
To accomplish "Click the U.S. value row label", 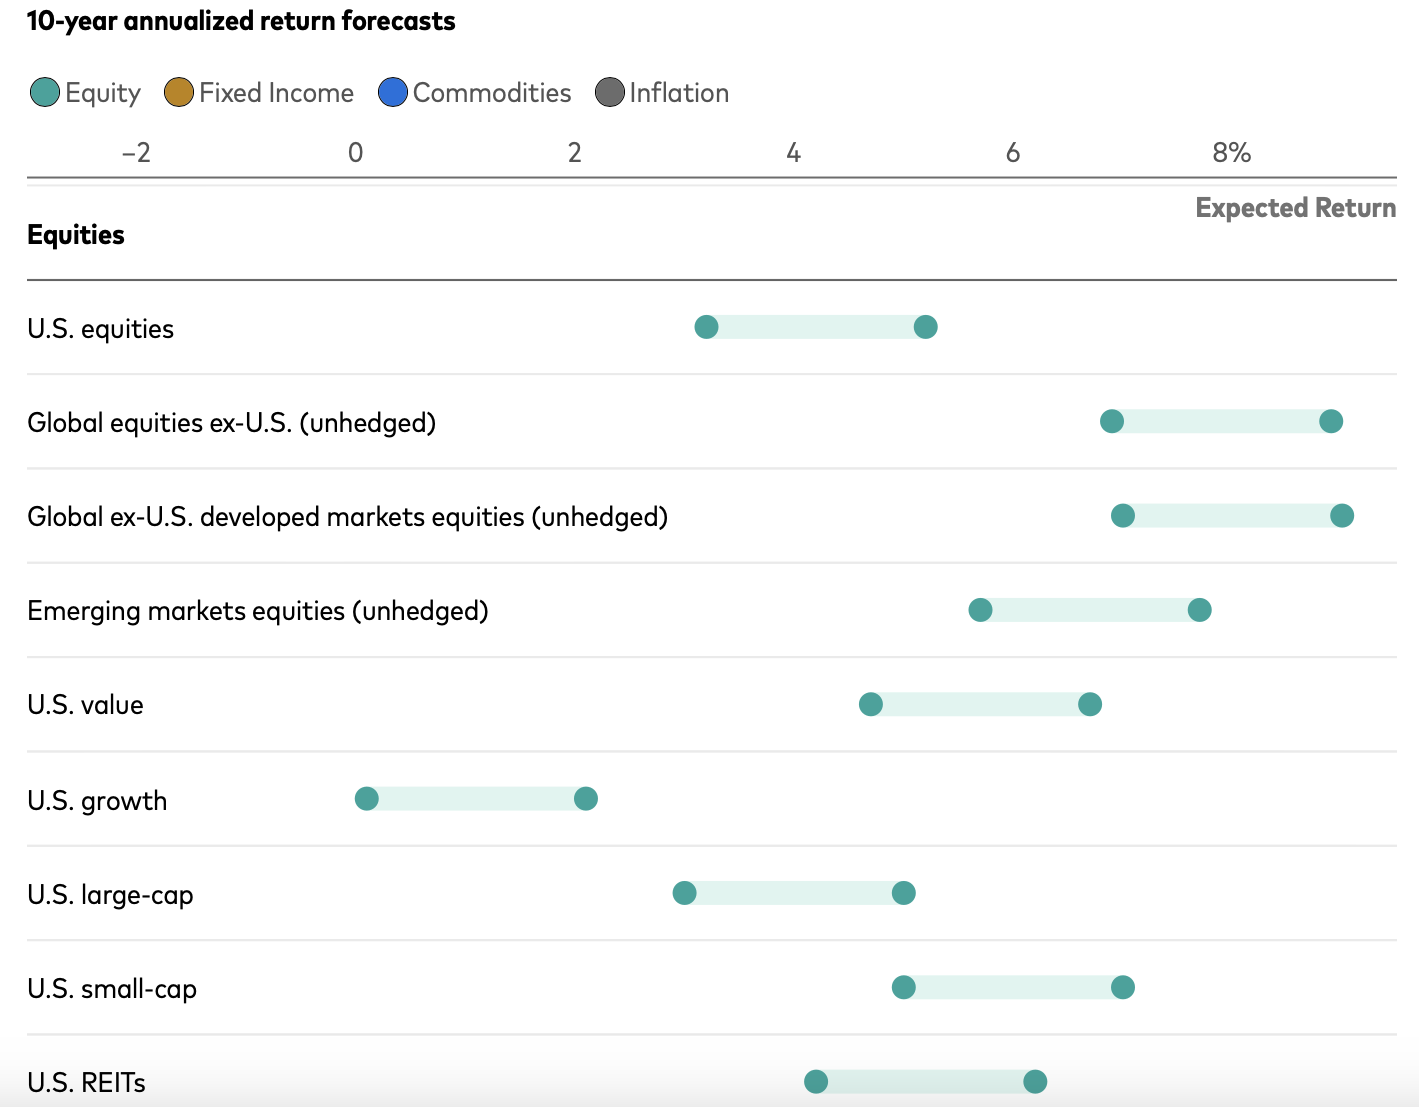I will [x=85, y=704].
